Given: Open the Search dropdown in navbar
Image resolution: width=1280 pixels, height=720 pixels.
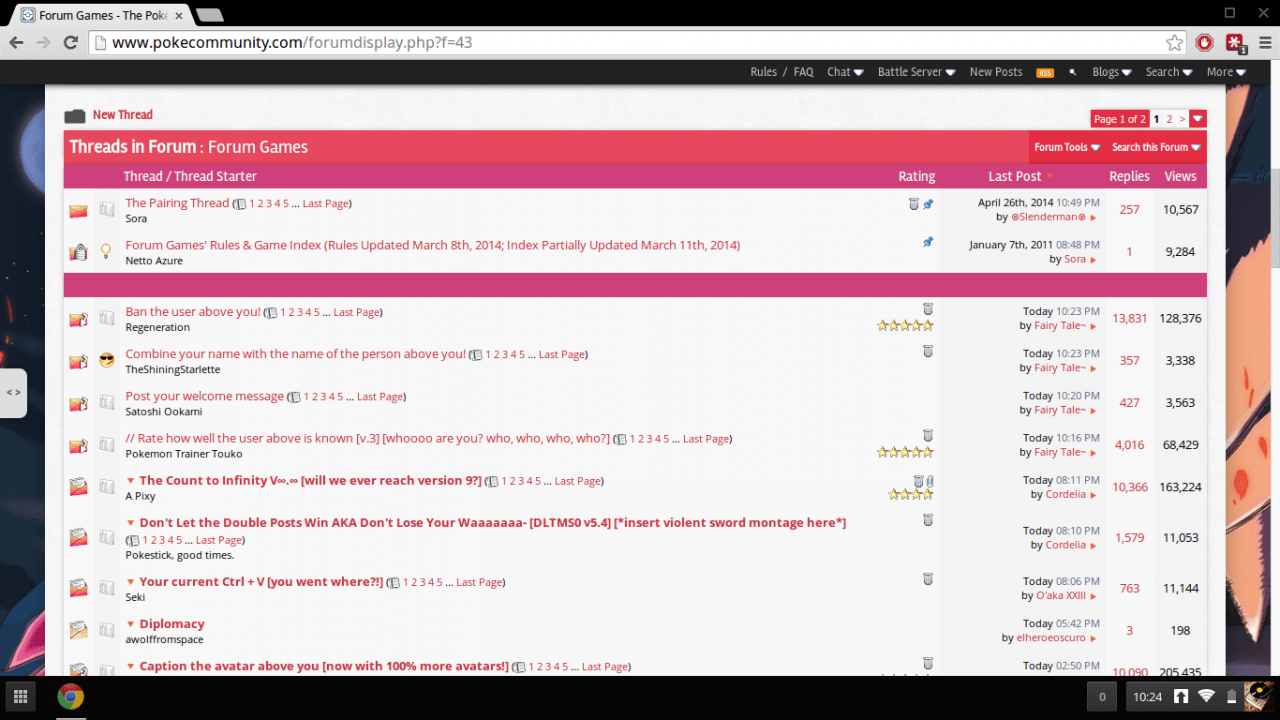Looking at the screenshot, I should point(1169,72).
